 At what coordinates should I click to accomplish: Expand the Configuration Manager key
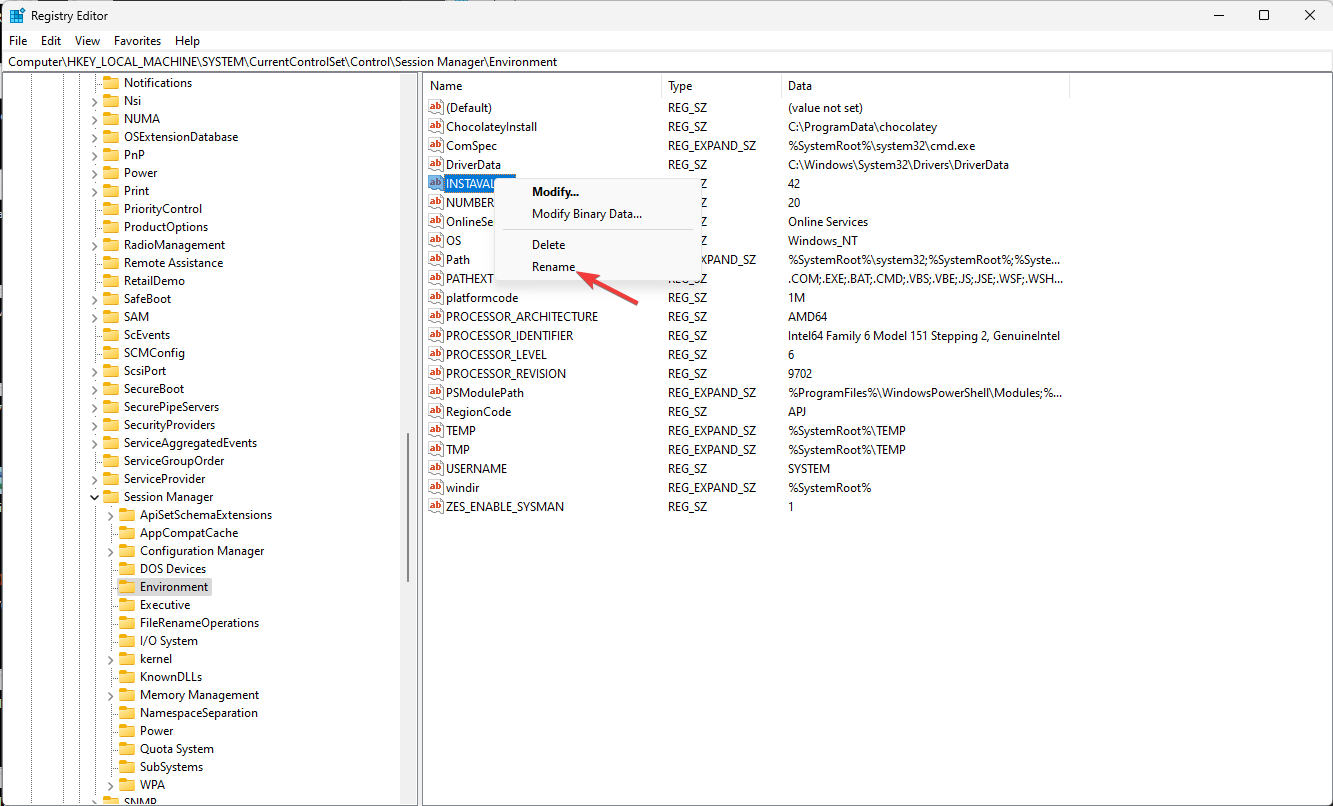(111, 551)
